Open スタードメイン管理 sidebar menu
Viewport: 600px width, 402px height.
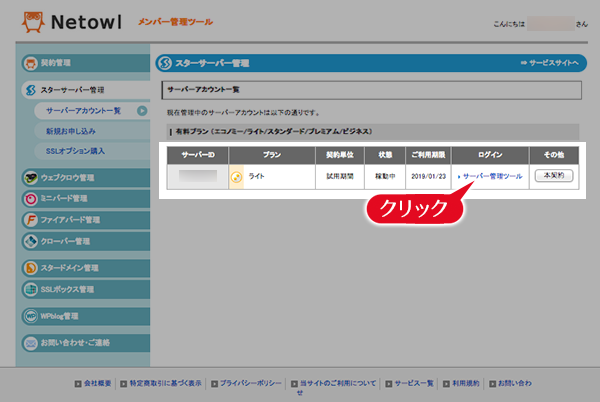click(86, 268)
